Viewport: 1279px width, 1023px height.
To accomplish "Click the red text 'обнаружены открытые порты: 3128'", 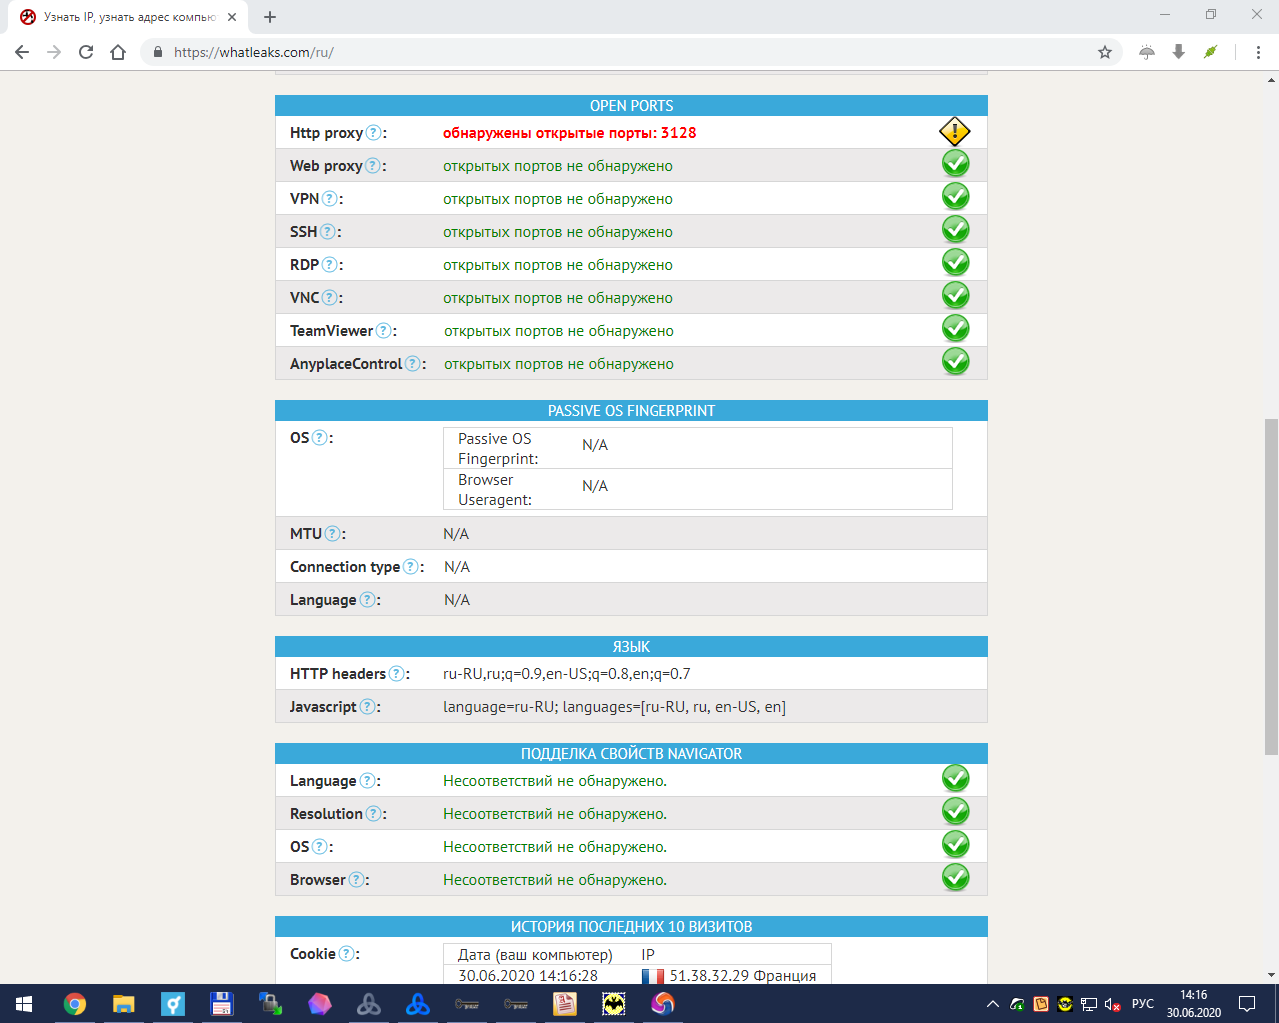I will click(570, 133).
